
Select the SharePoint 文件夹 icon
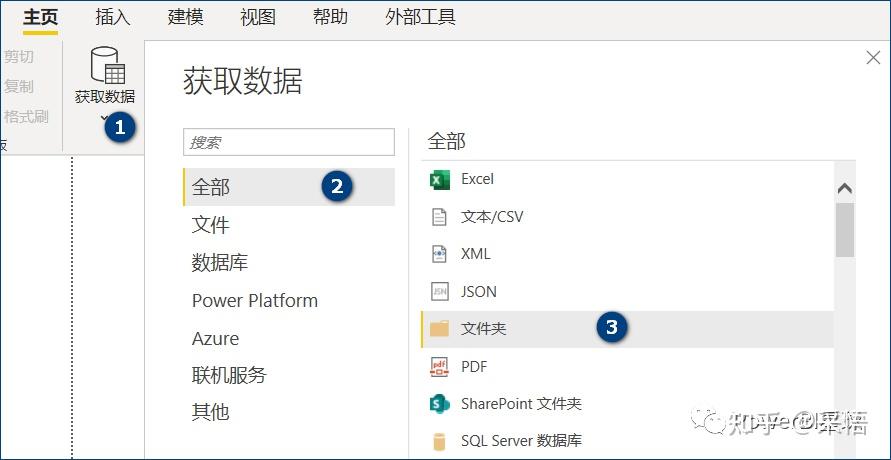coord(439,404)
